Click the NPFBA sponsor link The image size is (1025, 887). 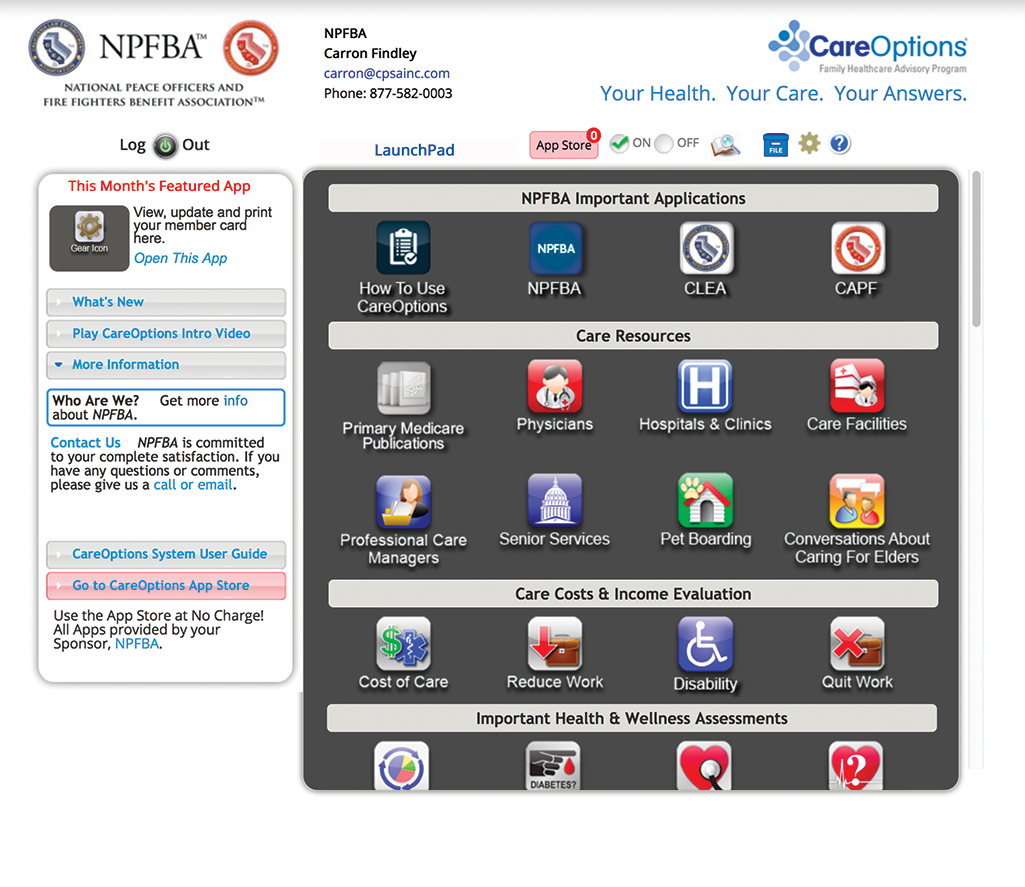(137, 644)
